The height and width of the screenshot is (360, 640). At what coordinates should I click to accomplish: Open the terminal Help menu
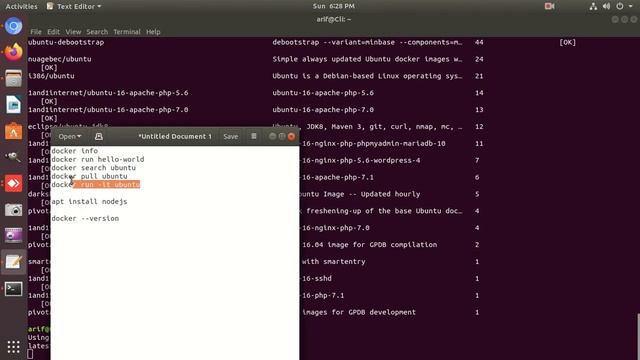pyautogui.click(x=153, y=32)
